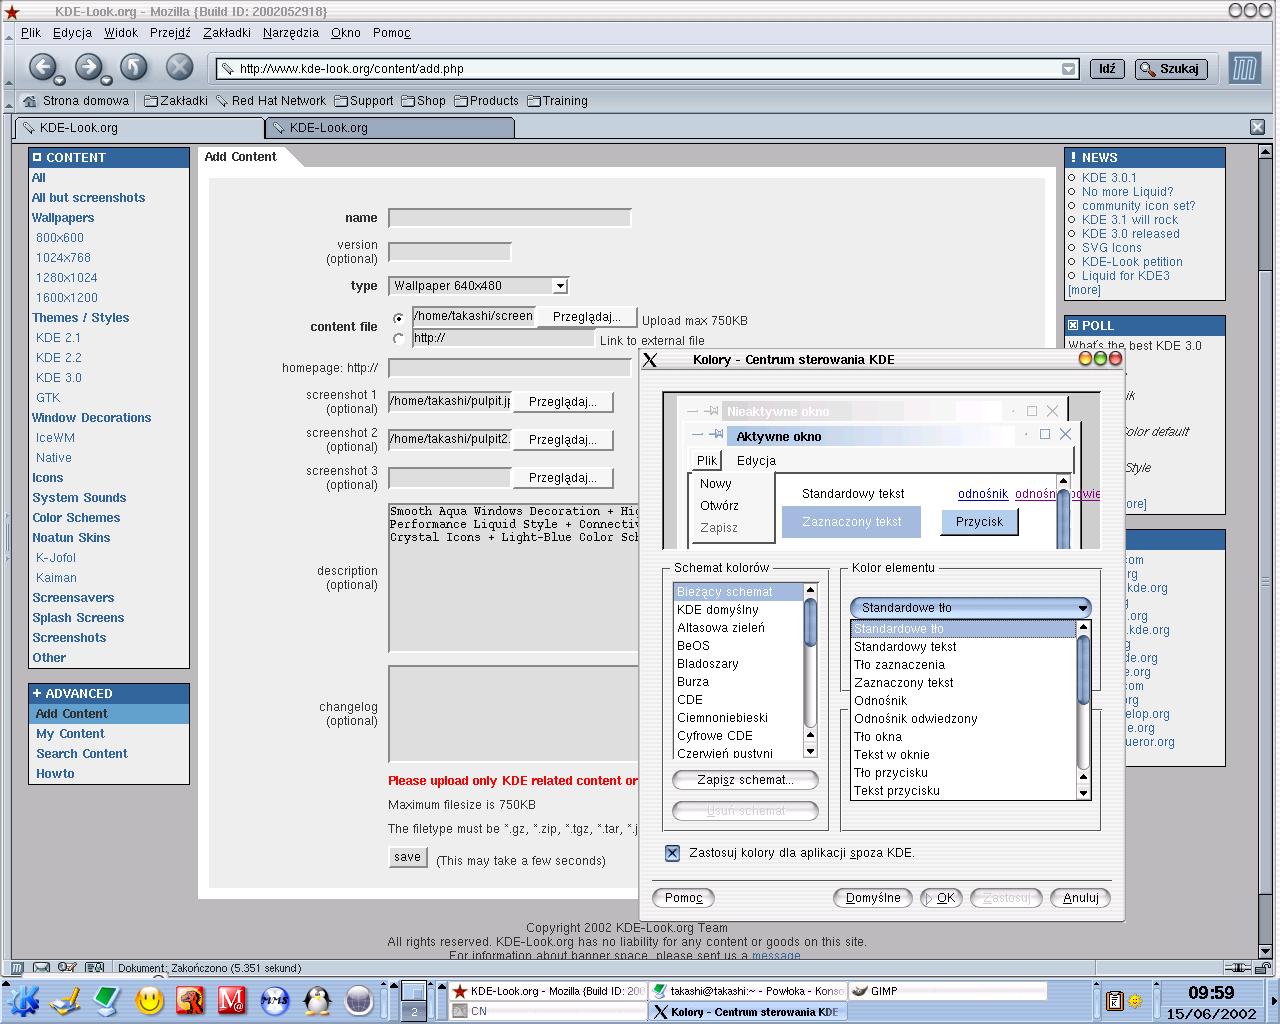This screenshot has height=1024, width=1280.
Task: Close the current browser tab
Action: click(1257, 127)
